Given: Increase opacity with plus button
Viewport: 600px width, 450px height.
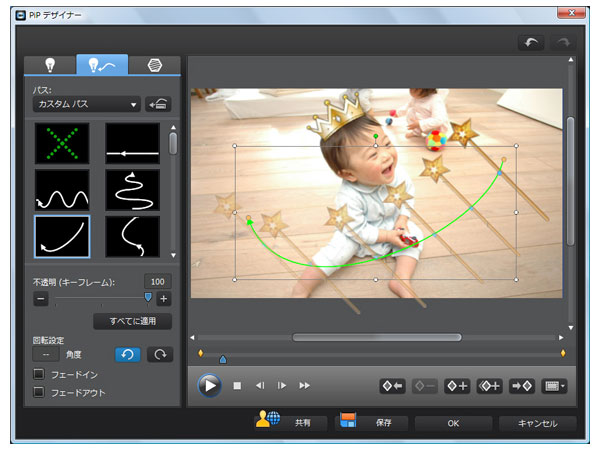Looking at the screenshot, I should coord(163,298).
